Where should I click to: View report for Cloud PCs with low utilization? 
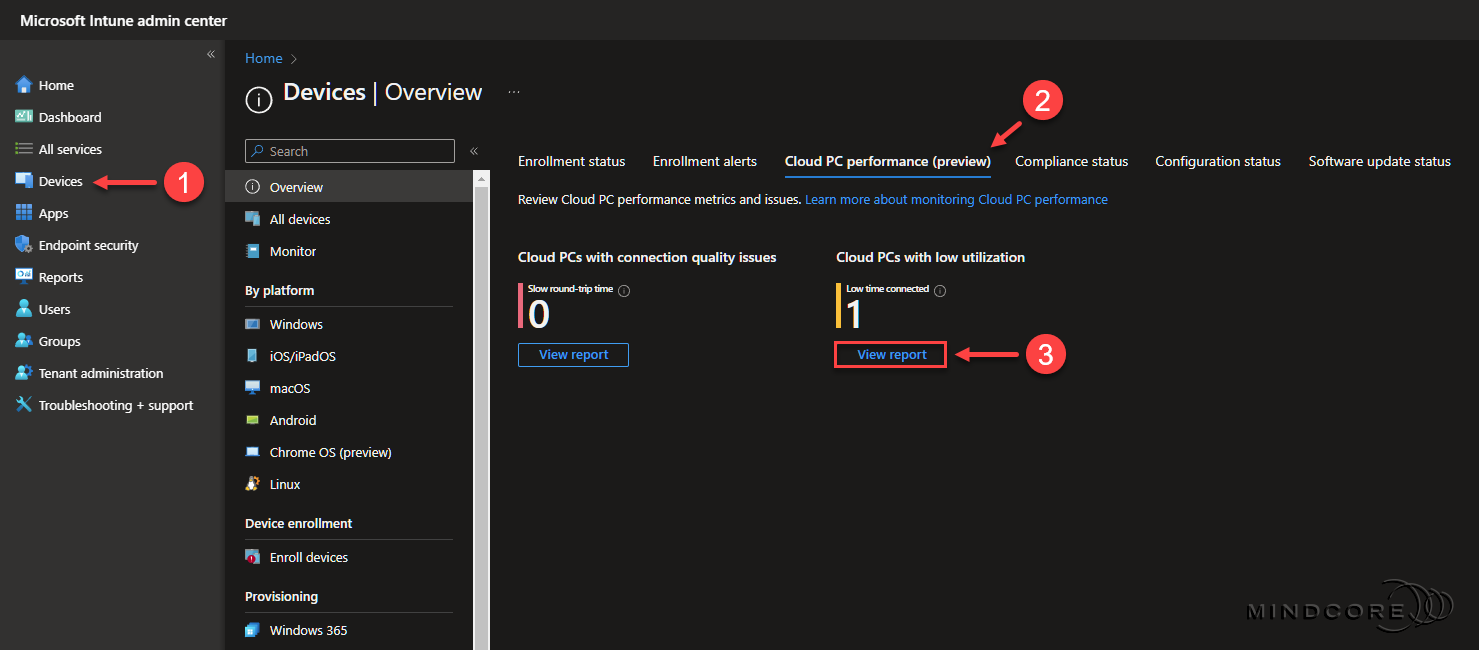point(889,354)
